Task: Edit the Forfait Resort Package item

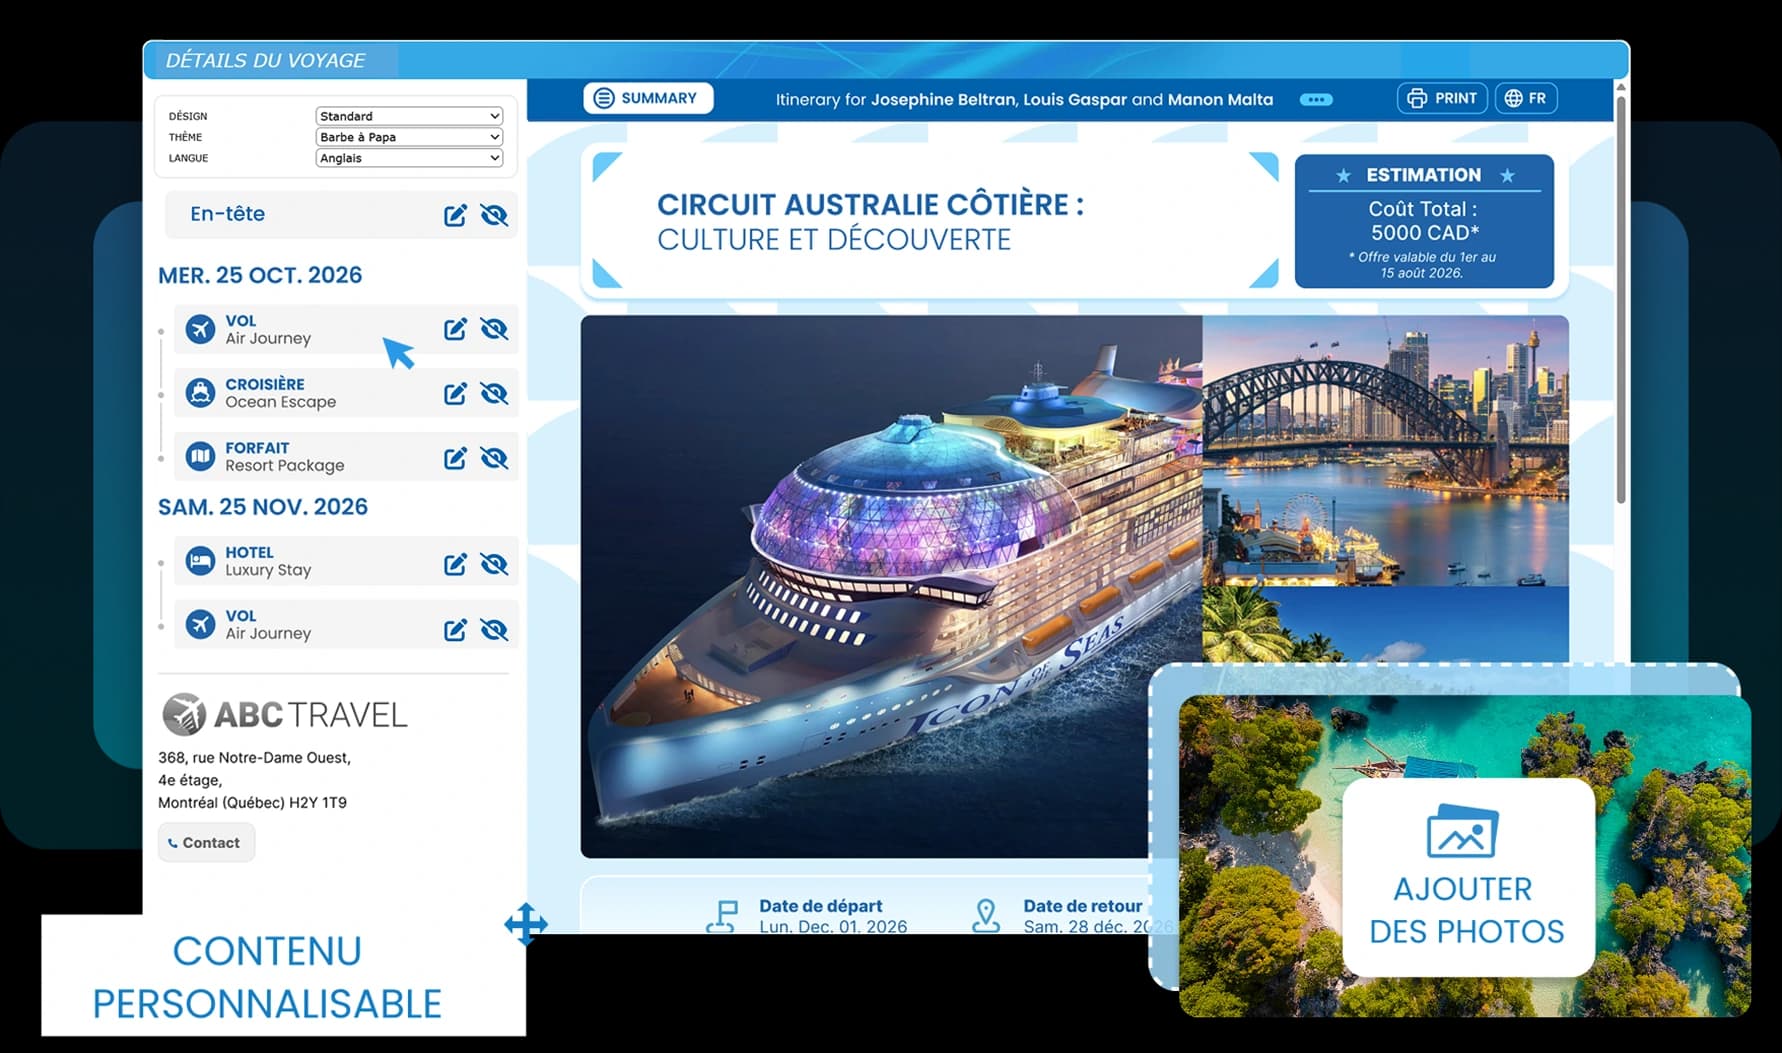Action: [x=455, y=458]
